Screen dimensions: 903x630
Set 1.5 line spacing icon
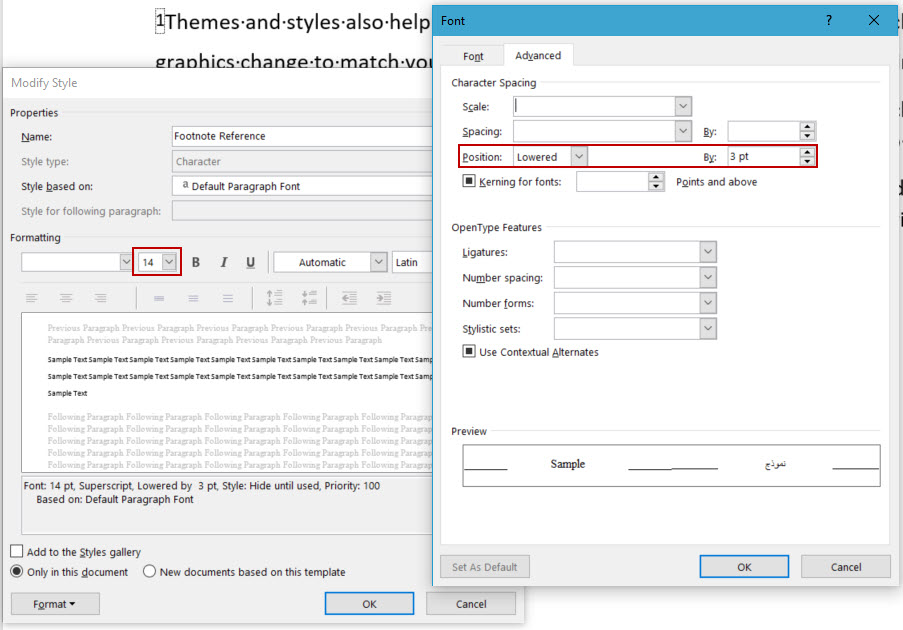tap(194, 298)
